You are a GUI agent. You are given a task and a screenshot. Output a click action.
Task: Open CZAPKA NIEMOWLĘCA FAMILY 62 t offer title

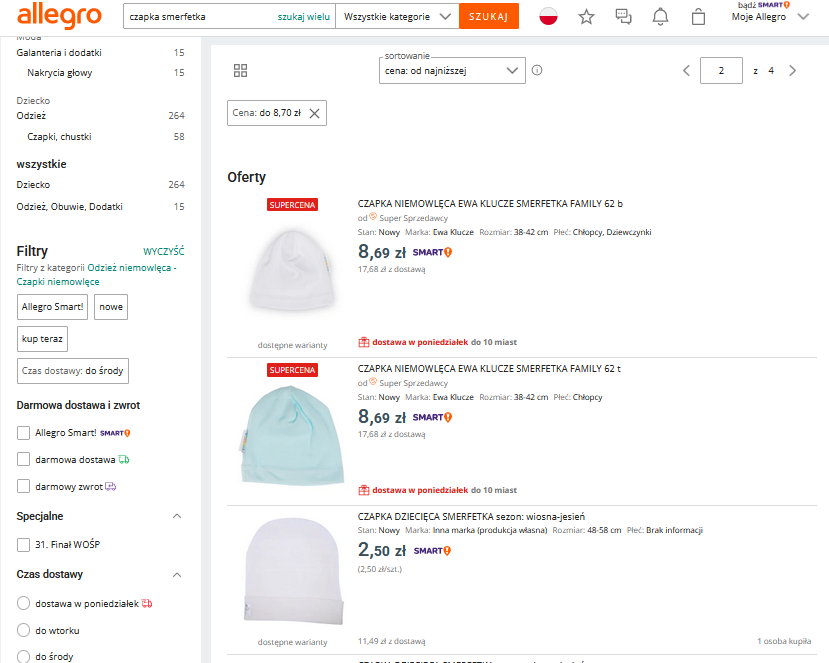(489, 369)
